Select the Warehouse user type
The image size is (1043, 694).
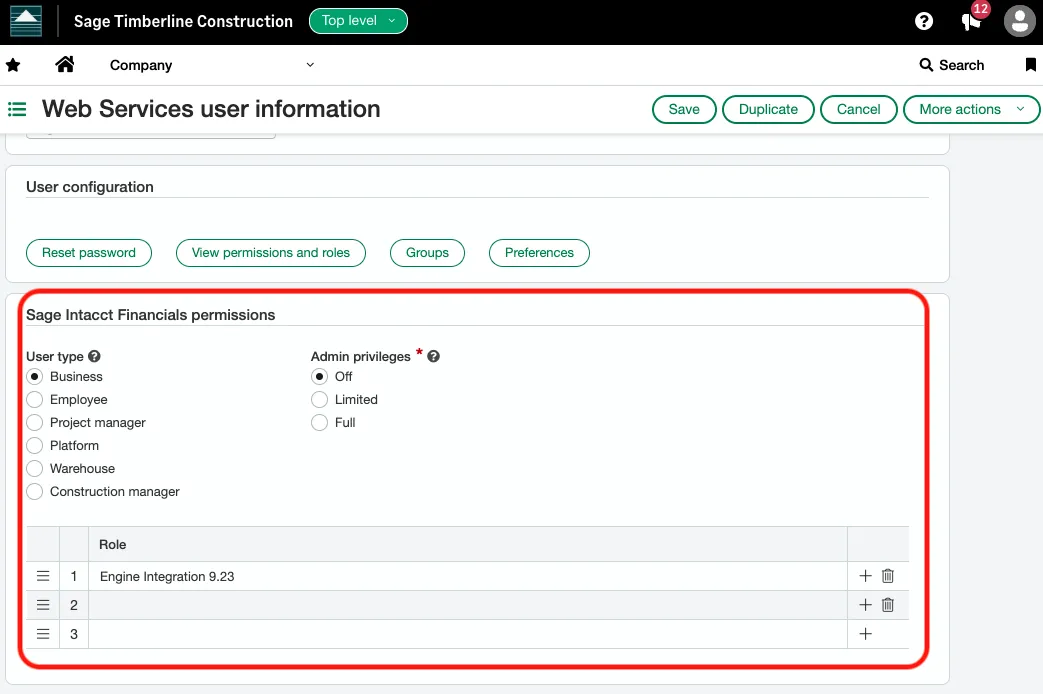coord(35,468)
